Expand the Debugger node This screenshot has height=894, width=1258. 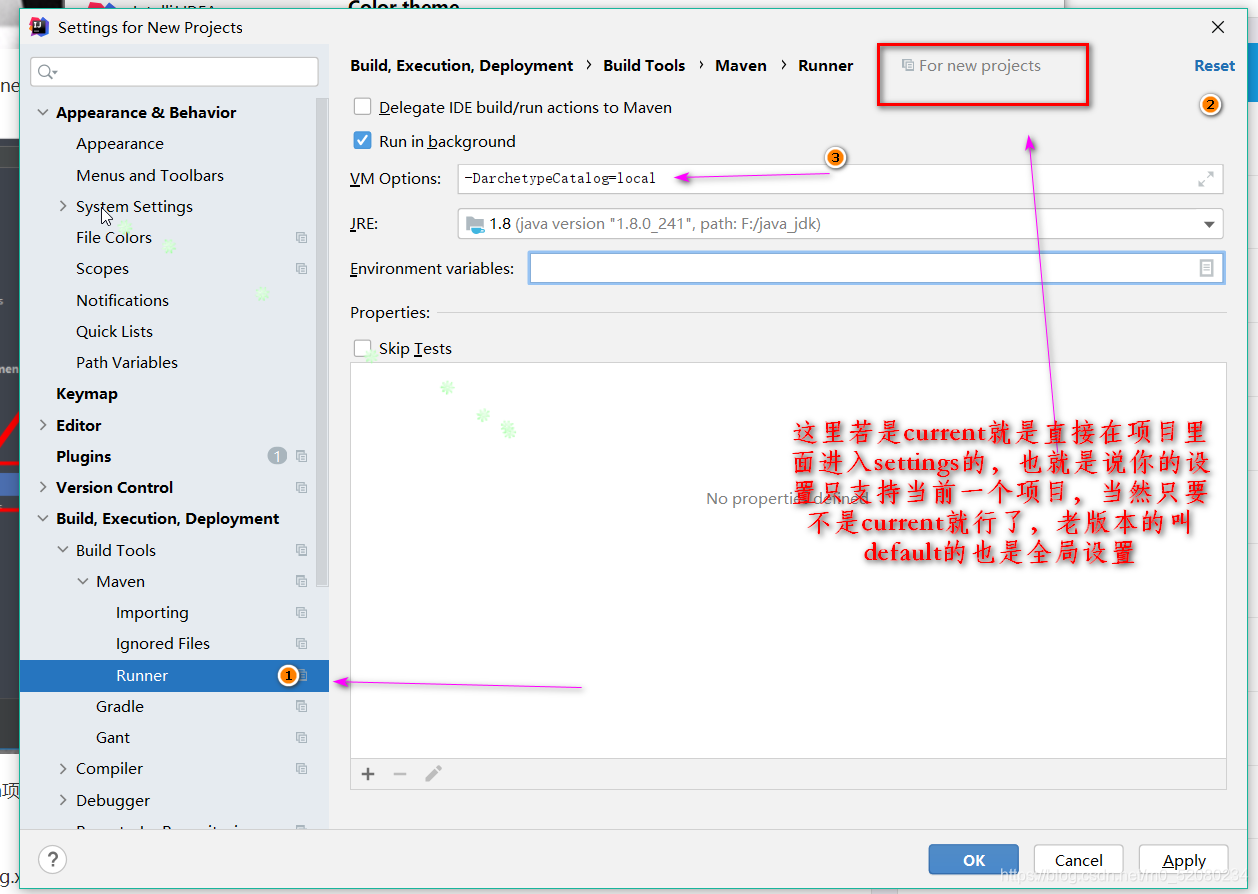tap(64, 800)
